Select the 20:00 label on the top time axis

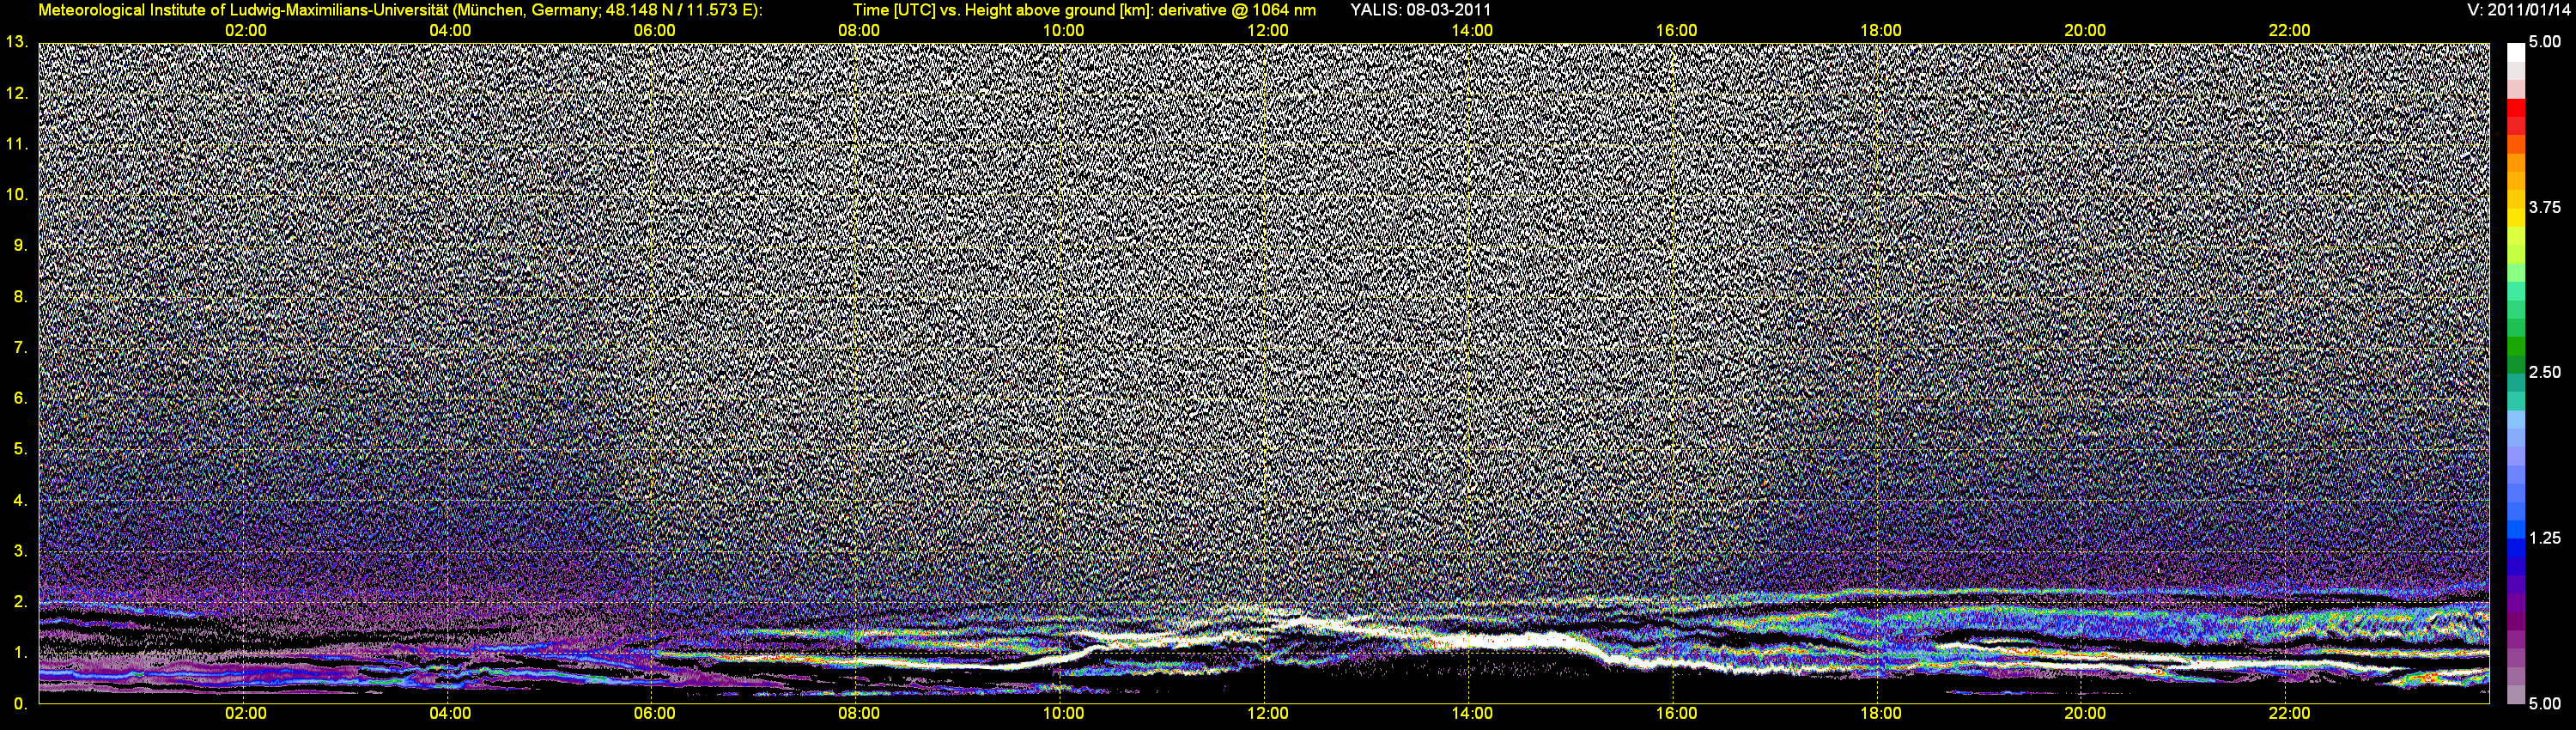coord(2085,31)
